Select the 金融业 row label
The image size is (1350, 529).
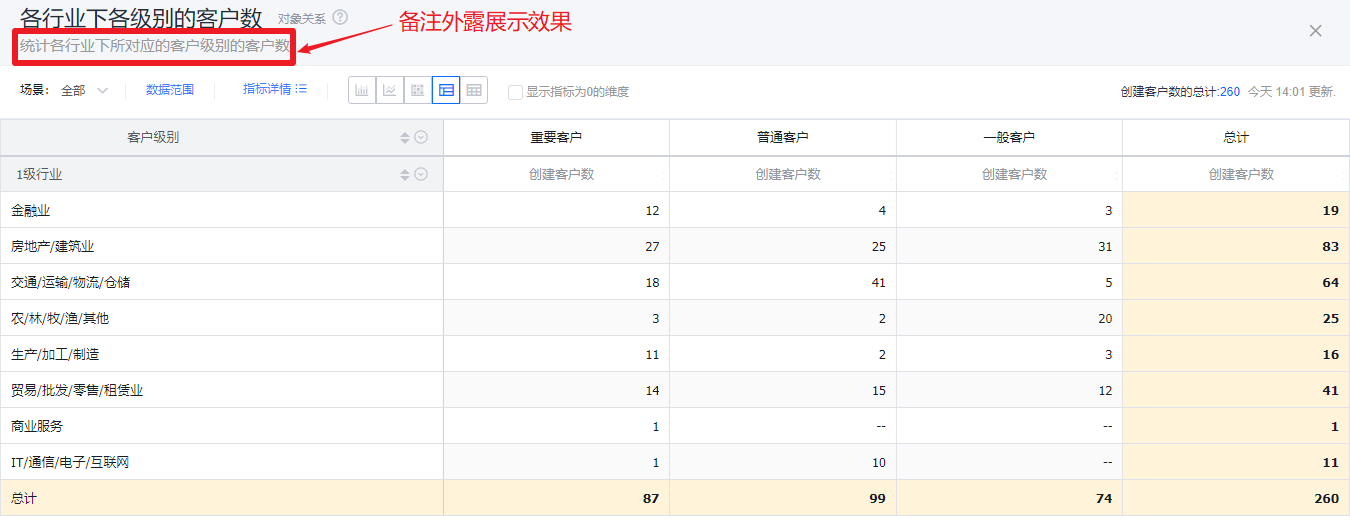(x=31, y=211)
